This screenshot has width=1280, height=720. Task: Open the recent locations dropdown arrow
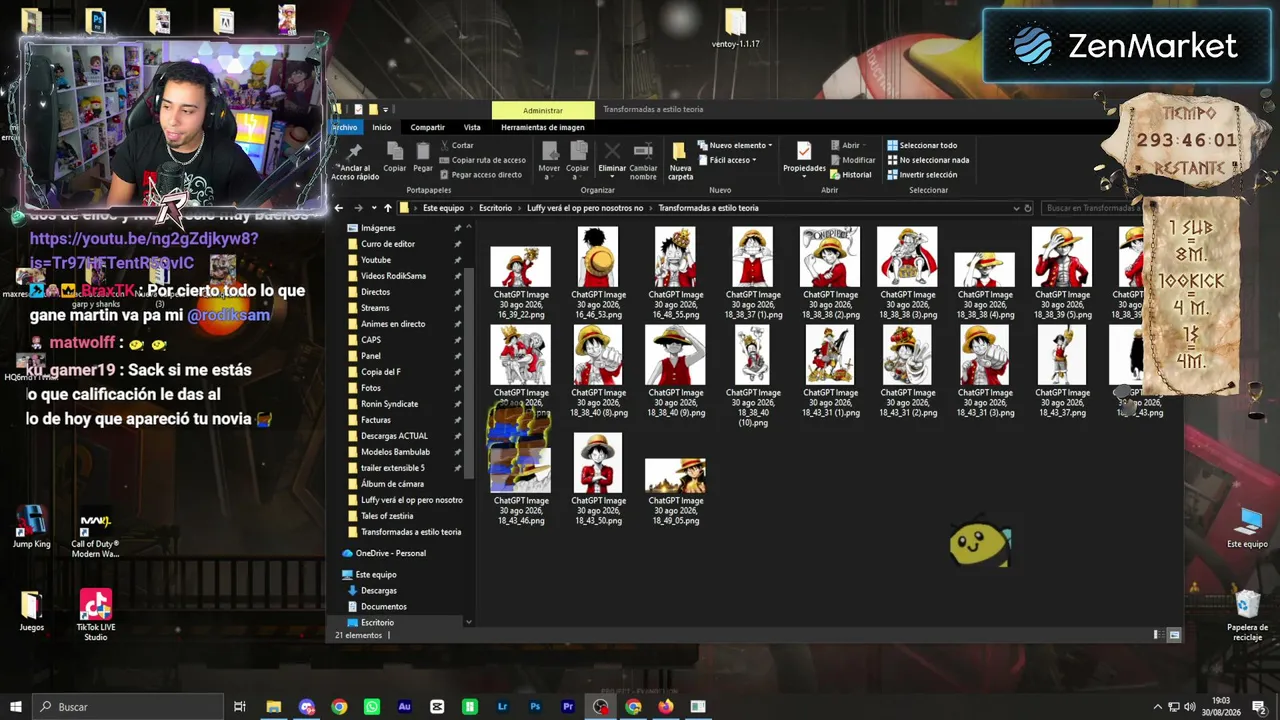[374, 208]
